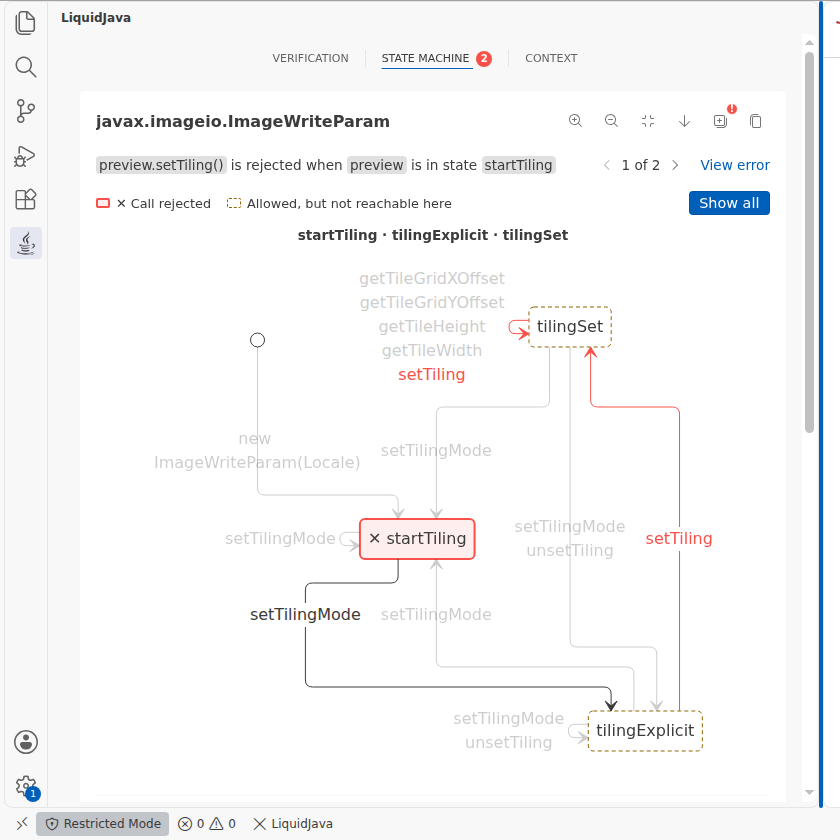The width and height of the screenshot is (840, 840).
Task: Click the View error link
Action: [734, 165]
